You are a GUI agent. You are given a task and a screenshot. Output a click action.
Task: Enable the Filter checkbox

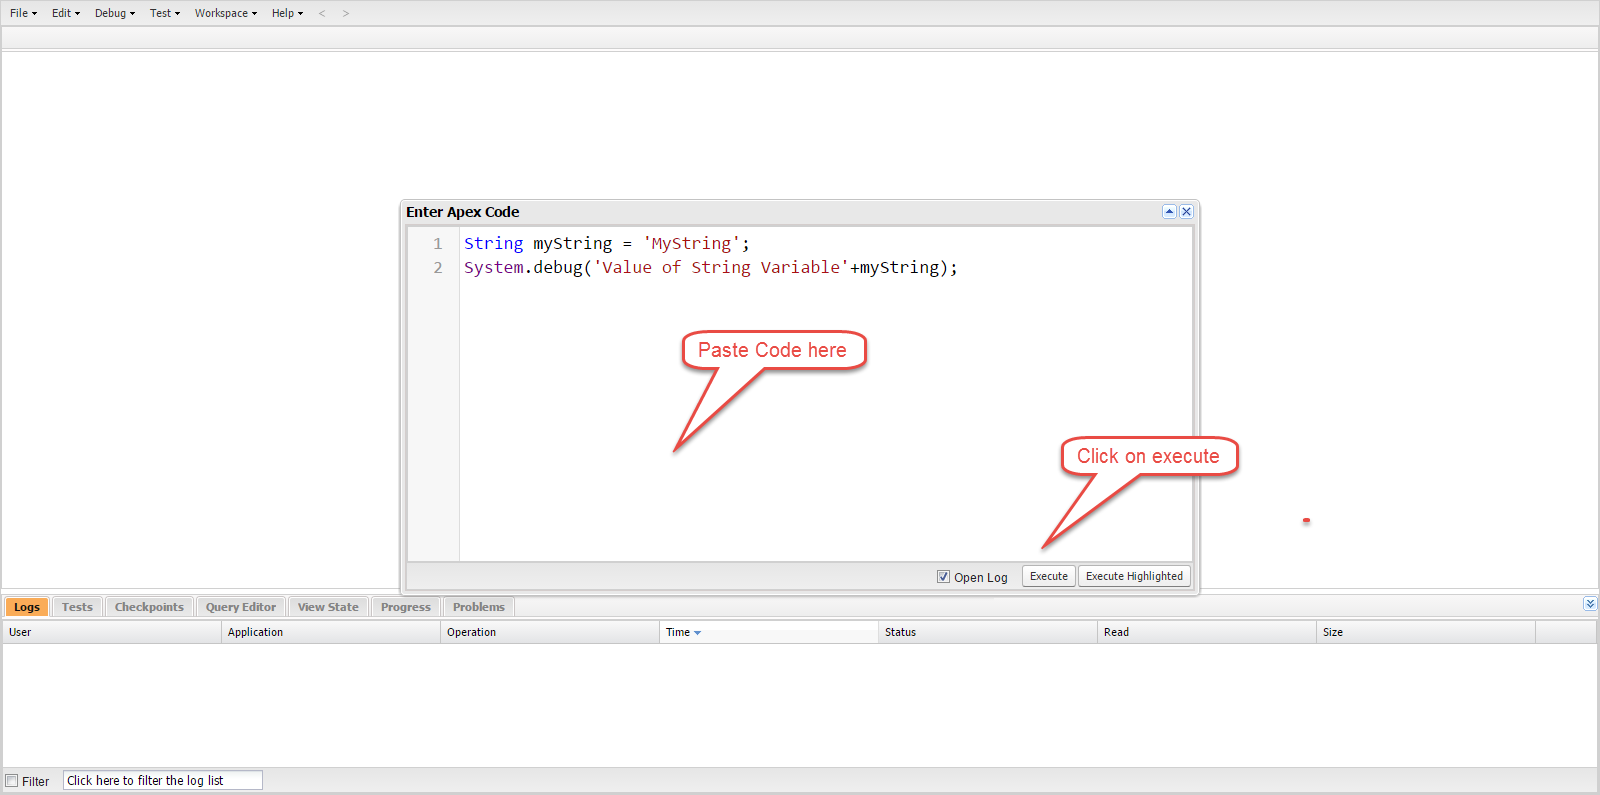[12, 781]
